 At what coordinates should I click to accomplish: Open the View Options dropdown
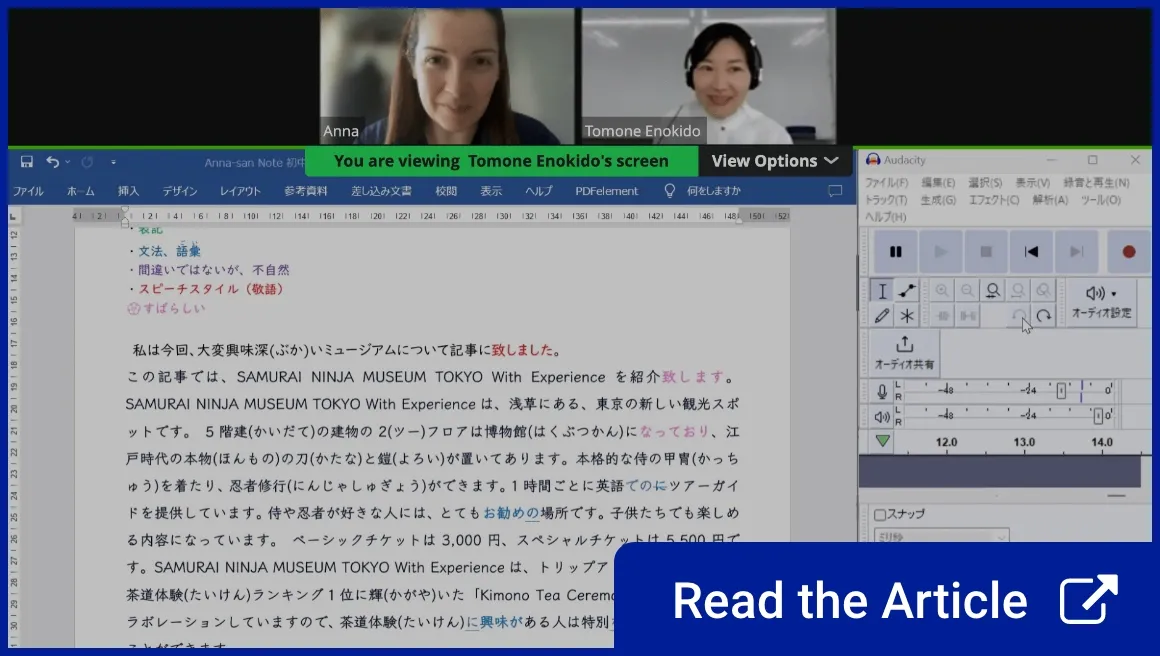pos(775,161)
